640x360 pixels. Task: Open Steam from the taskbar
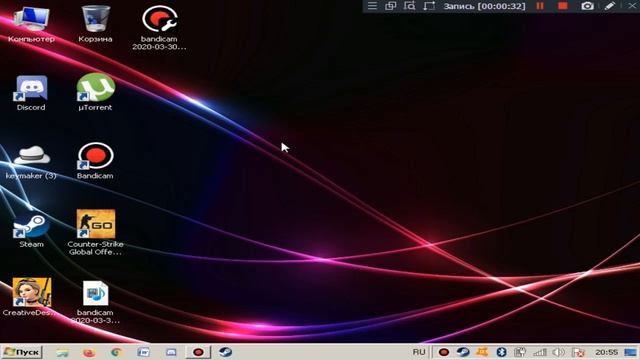coord(225,352)
